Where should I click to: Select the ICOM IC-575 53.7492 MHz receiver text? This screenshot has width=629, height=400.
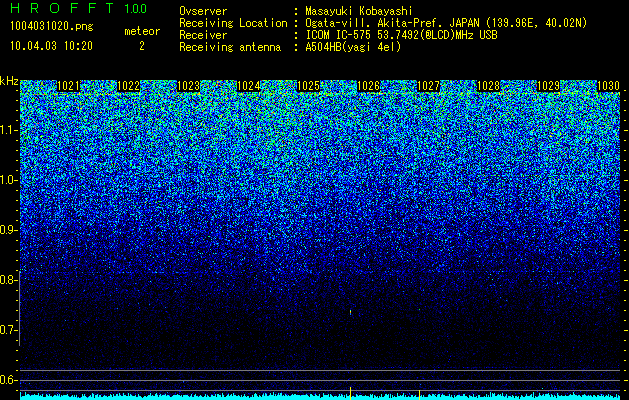pyautogui.click(x=401, y=35)
